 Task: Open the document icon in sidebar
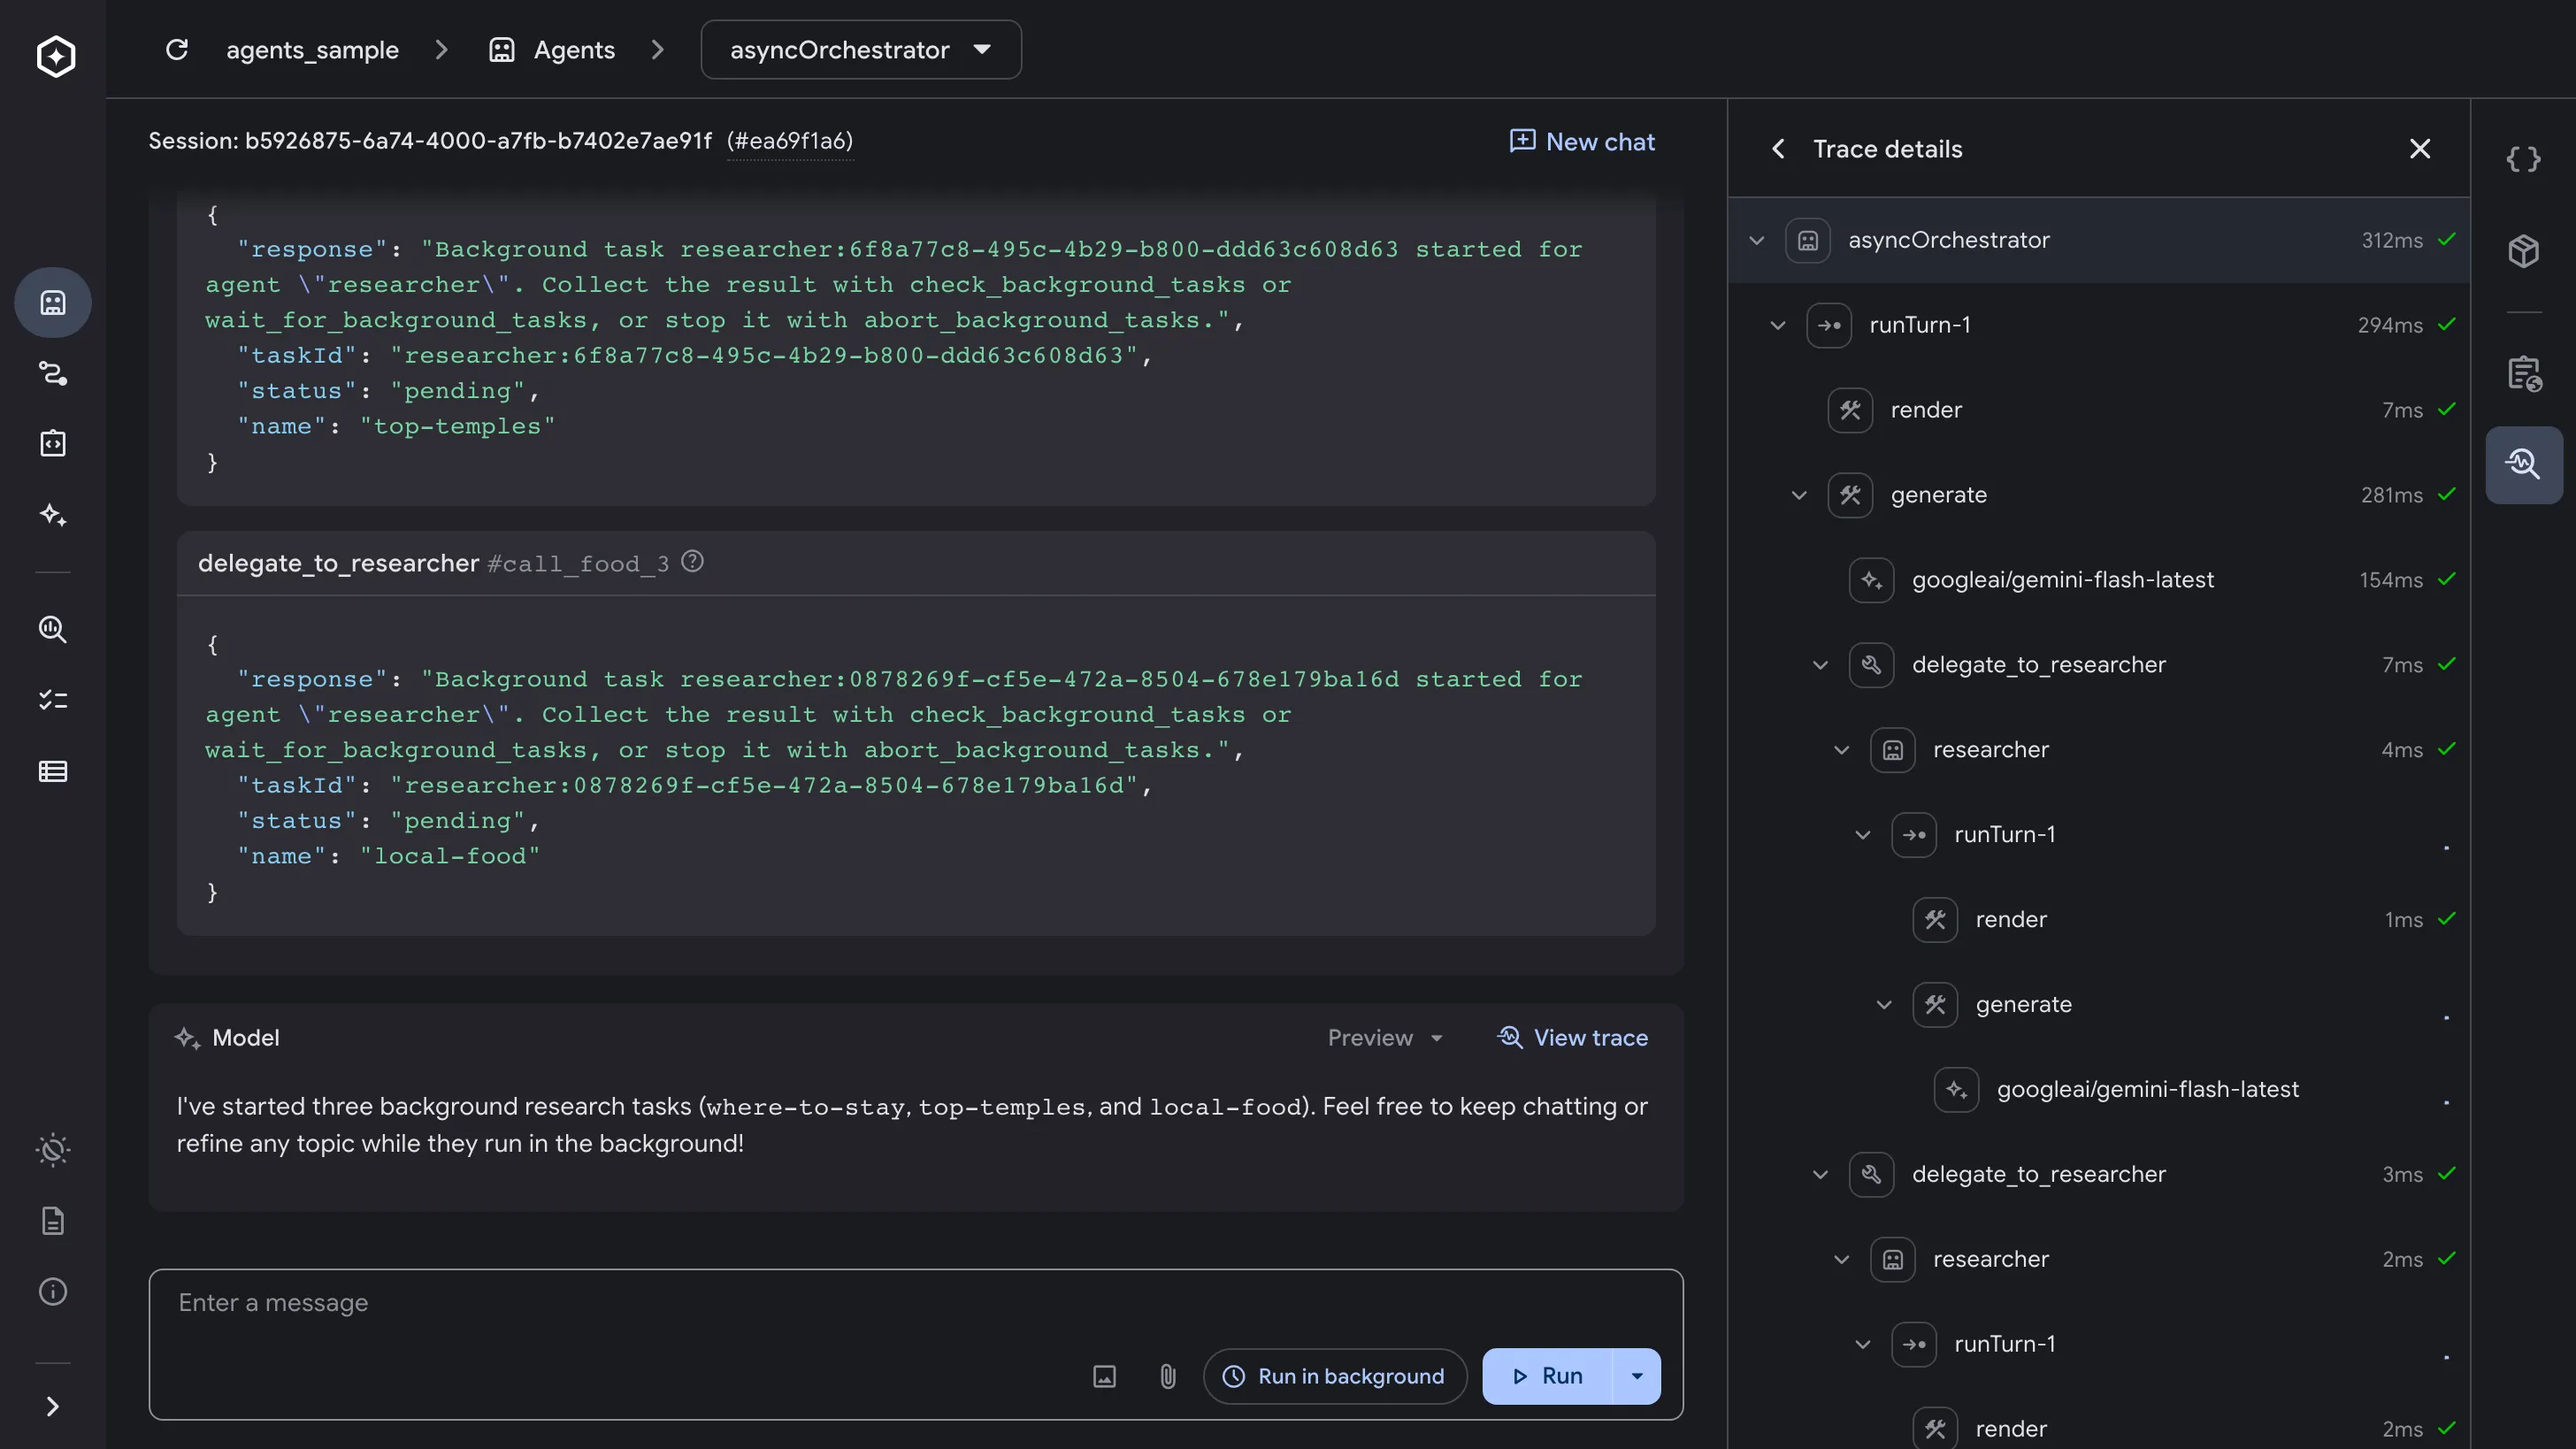(53, 1220)
